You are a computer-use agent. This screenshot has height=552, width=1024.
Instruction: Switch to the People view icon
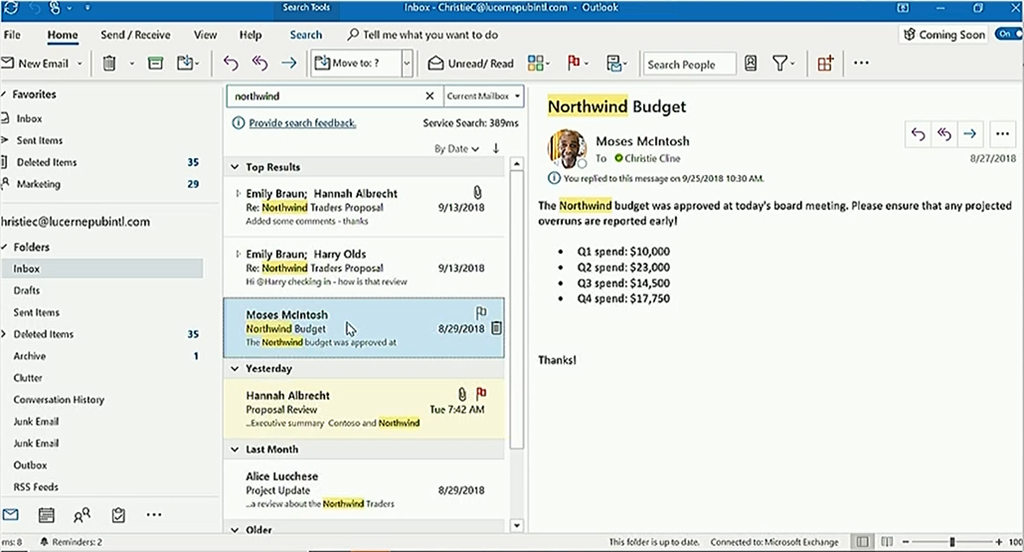82,515
